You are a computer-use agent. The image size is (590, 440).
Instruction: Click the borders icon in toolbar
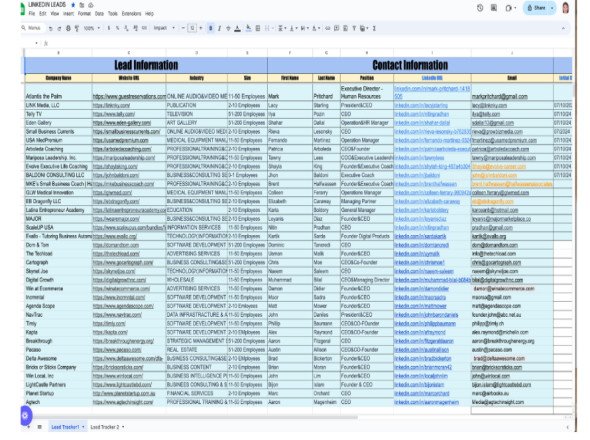258,28
